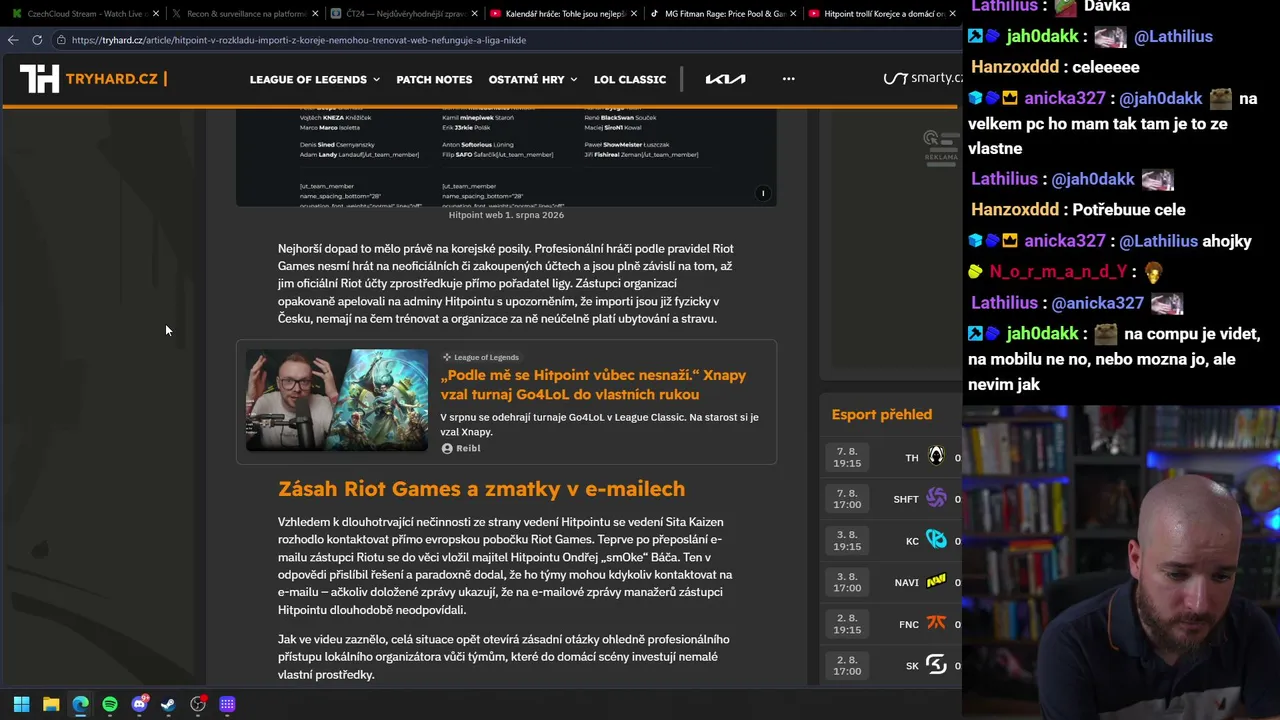Open the purple grid app on the taskbar

point(227,704)
